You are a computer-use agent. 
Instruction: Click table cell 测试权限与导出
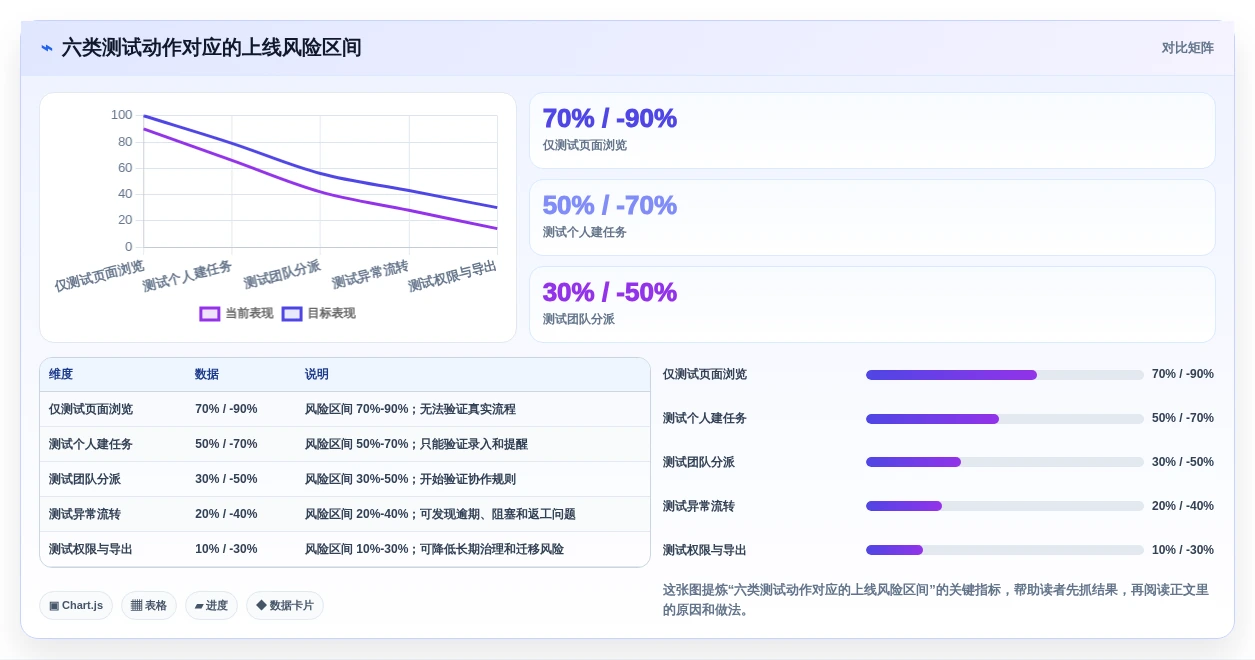click(x=91, y=550)
